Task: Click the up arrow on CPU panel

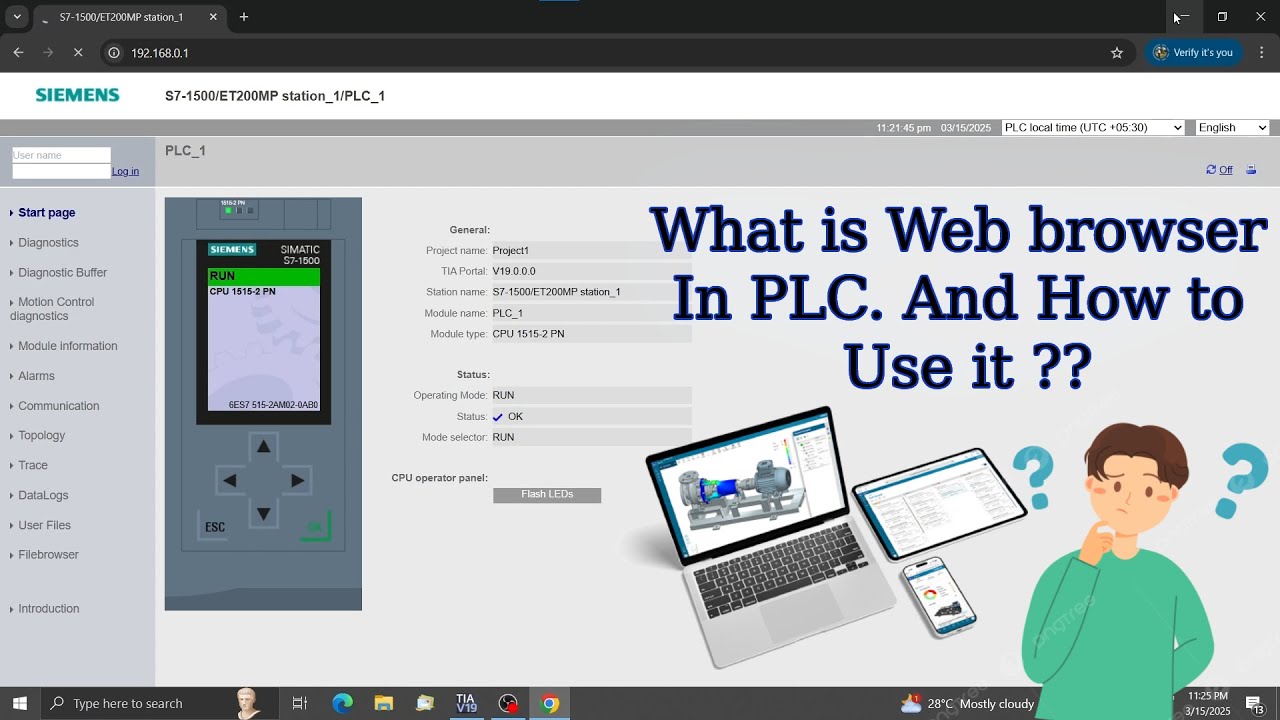Action: coord(263,447)
